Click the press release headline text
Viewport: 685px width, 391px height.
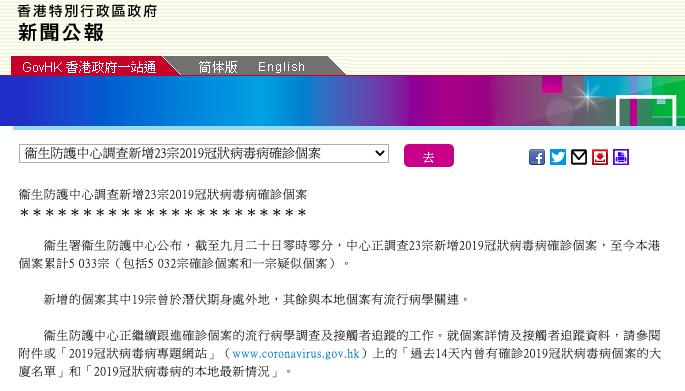163,195
